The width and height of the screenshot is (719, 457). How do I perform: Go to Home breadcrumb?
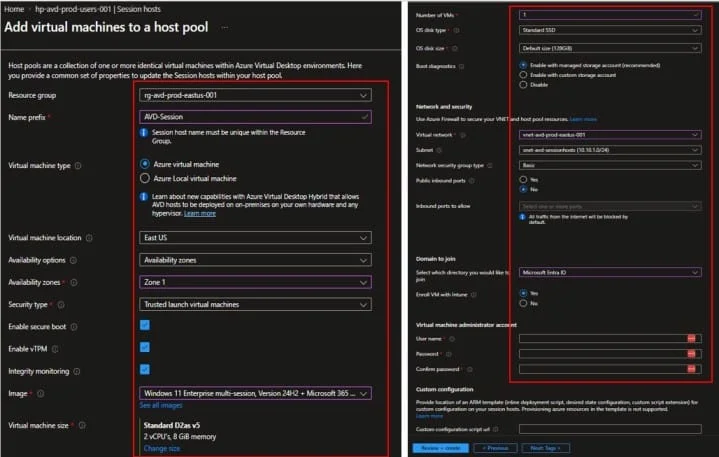point(14,9)
